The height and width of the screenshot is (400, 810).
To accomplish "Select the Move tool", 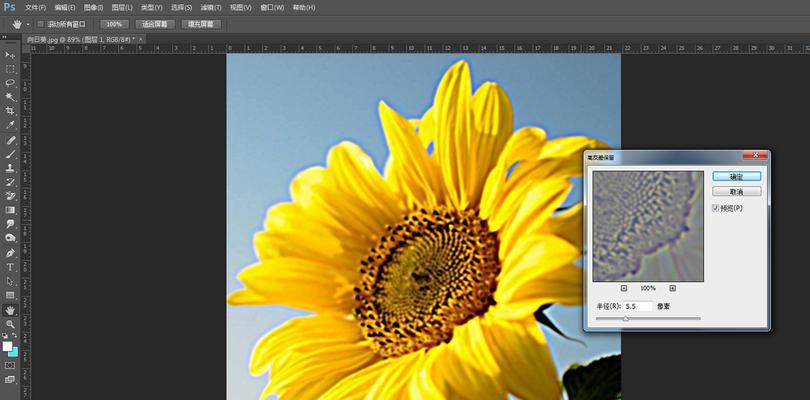I will click(10, 55).
